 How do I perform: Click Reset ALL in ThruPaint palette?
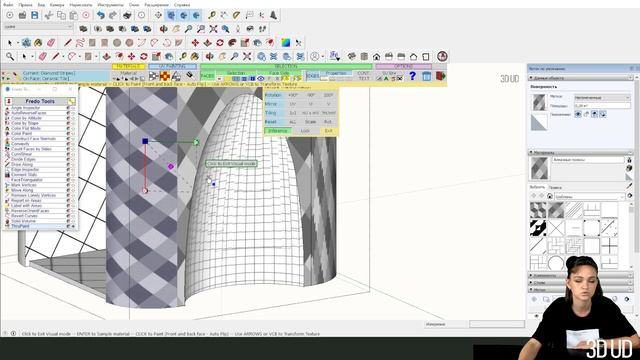[293, 122]
